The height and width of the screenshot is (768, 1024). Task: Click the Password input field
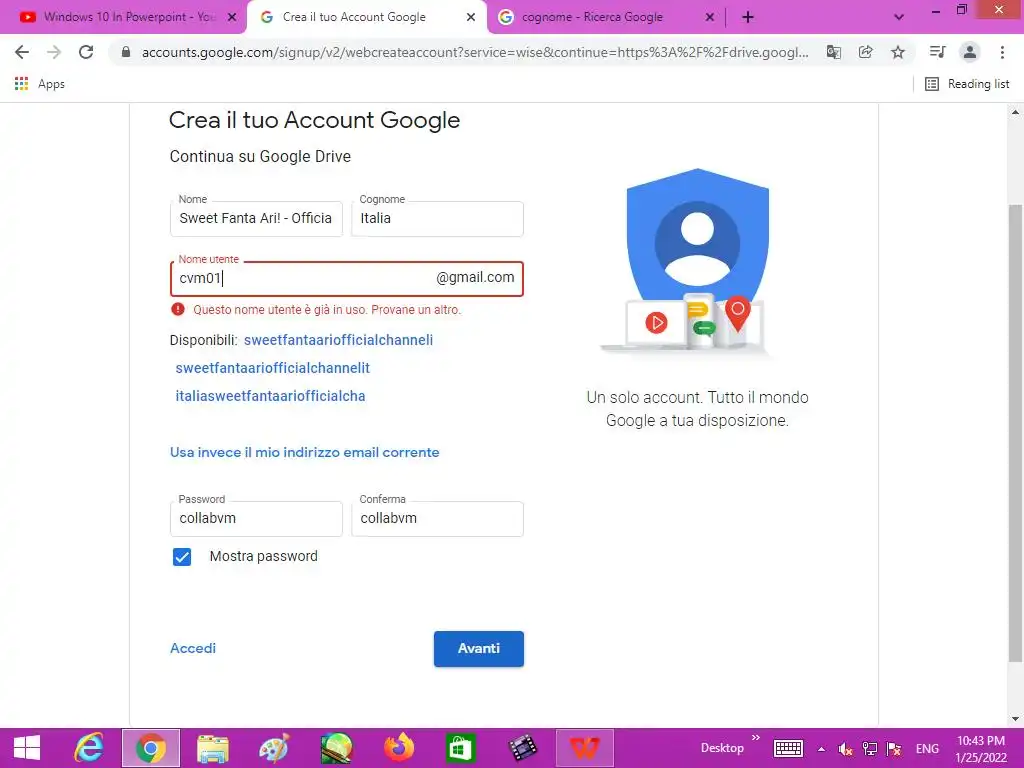(x=256, y=519)
